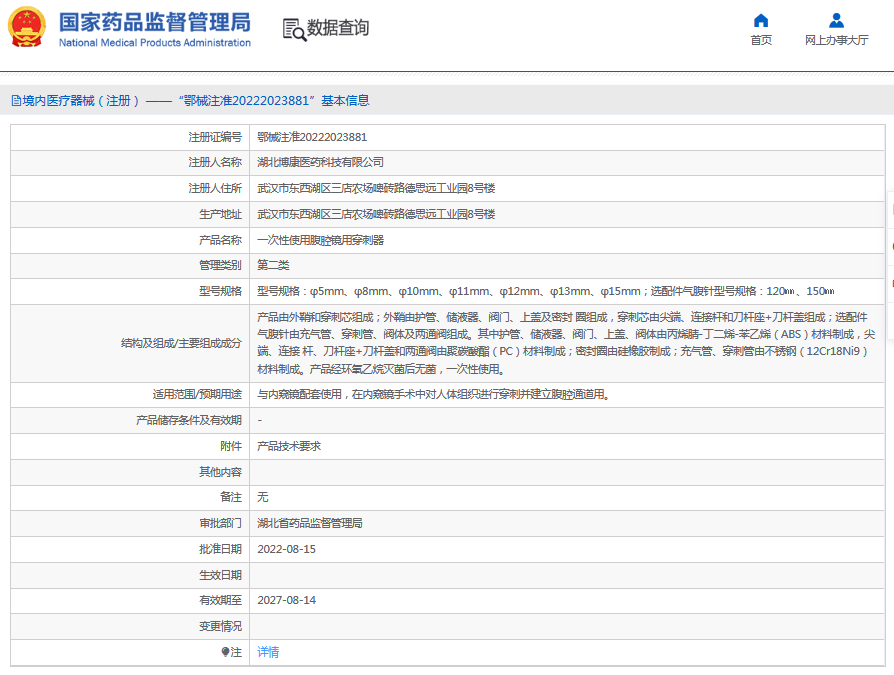Click the 适用范围/预期用途 description text
894x675 pixels.
pos(434,395)
